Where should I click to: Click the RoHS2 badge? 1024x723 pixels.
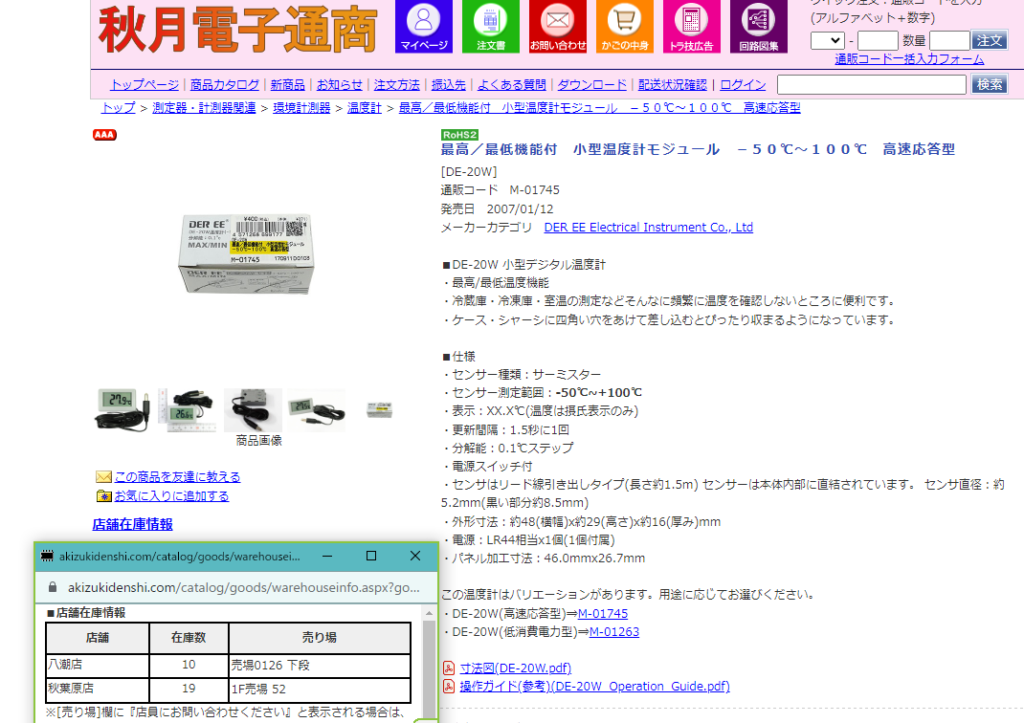pos(460,135)
